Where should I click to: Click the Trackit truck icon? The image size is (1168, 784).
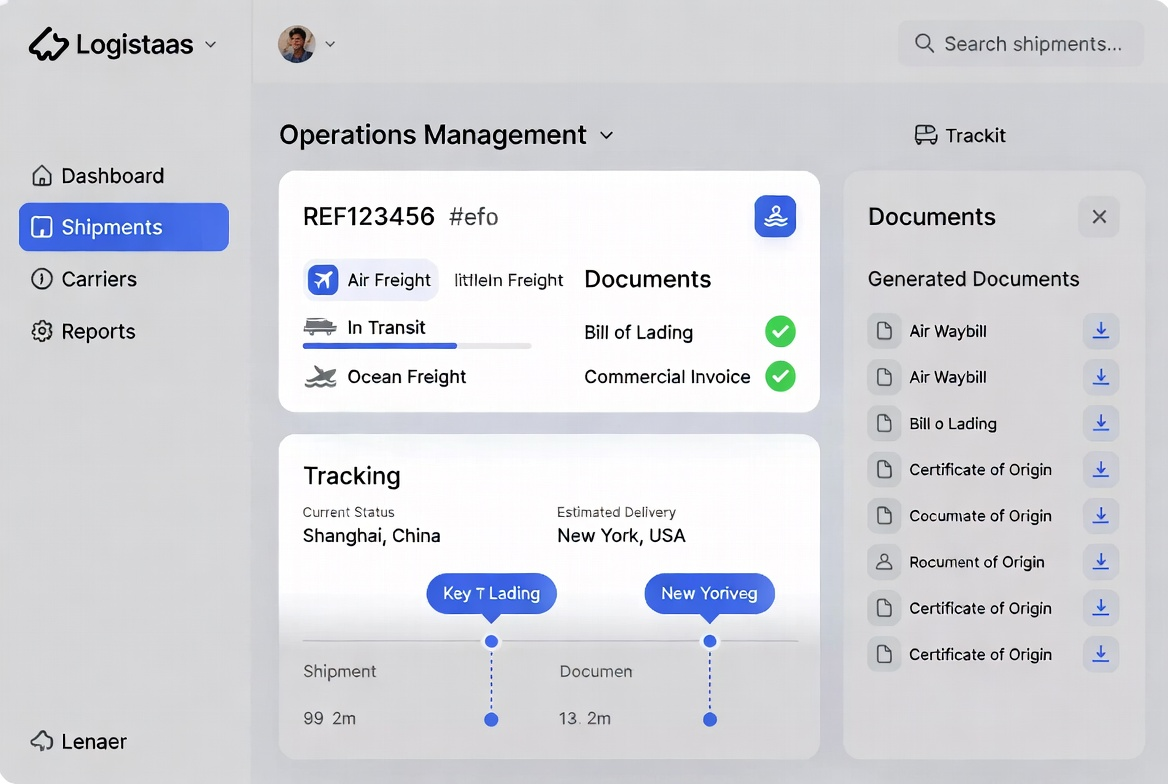point(926,135)
